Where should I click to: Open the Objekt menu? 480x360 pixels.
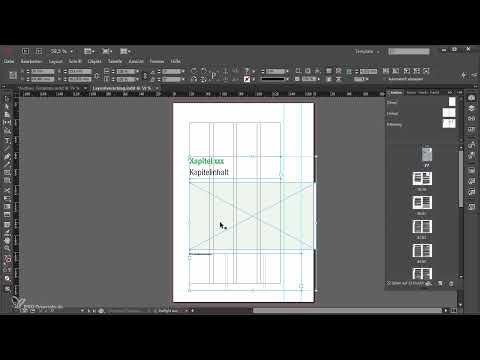click(x=95, y=61)
